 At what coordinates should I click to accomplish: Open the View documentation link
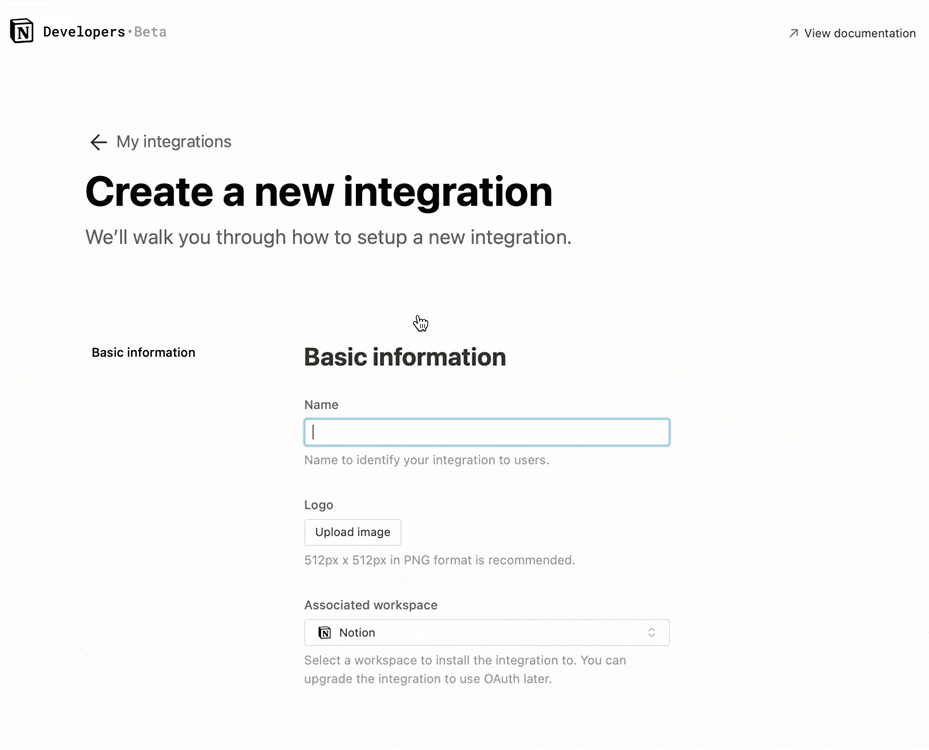(858, 32)
